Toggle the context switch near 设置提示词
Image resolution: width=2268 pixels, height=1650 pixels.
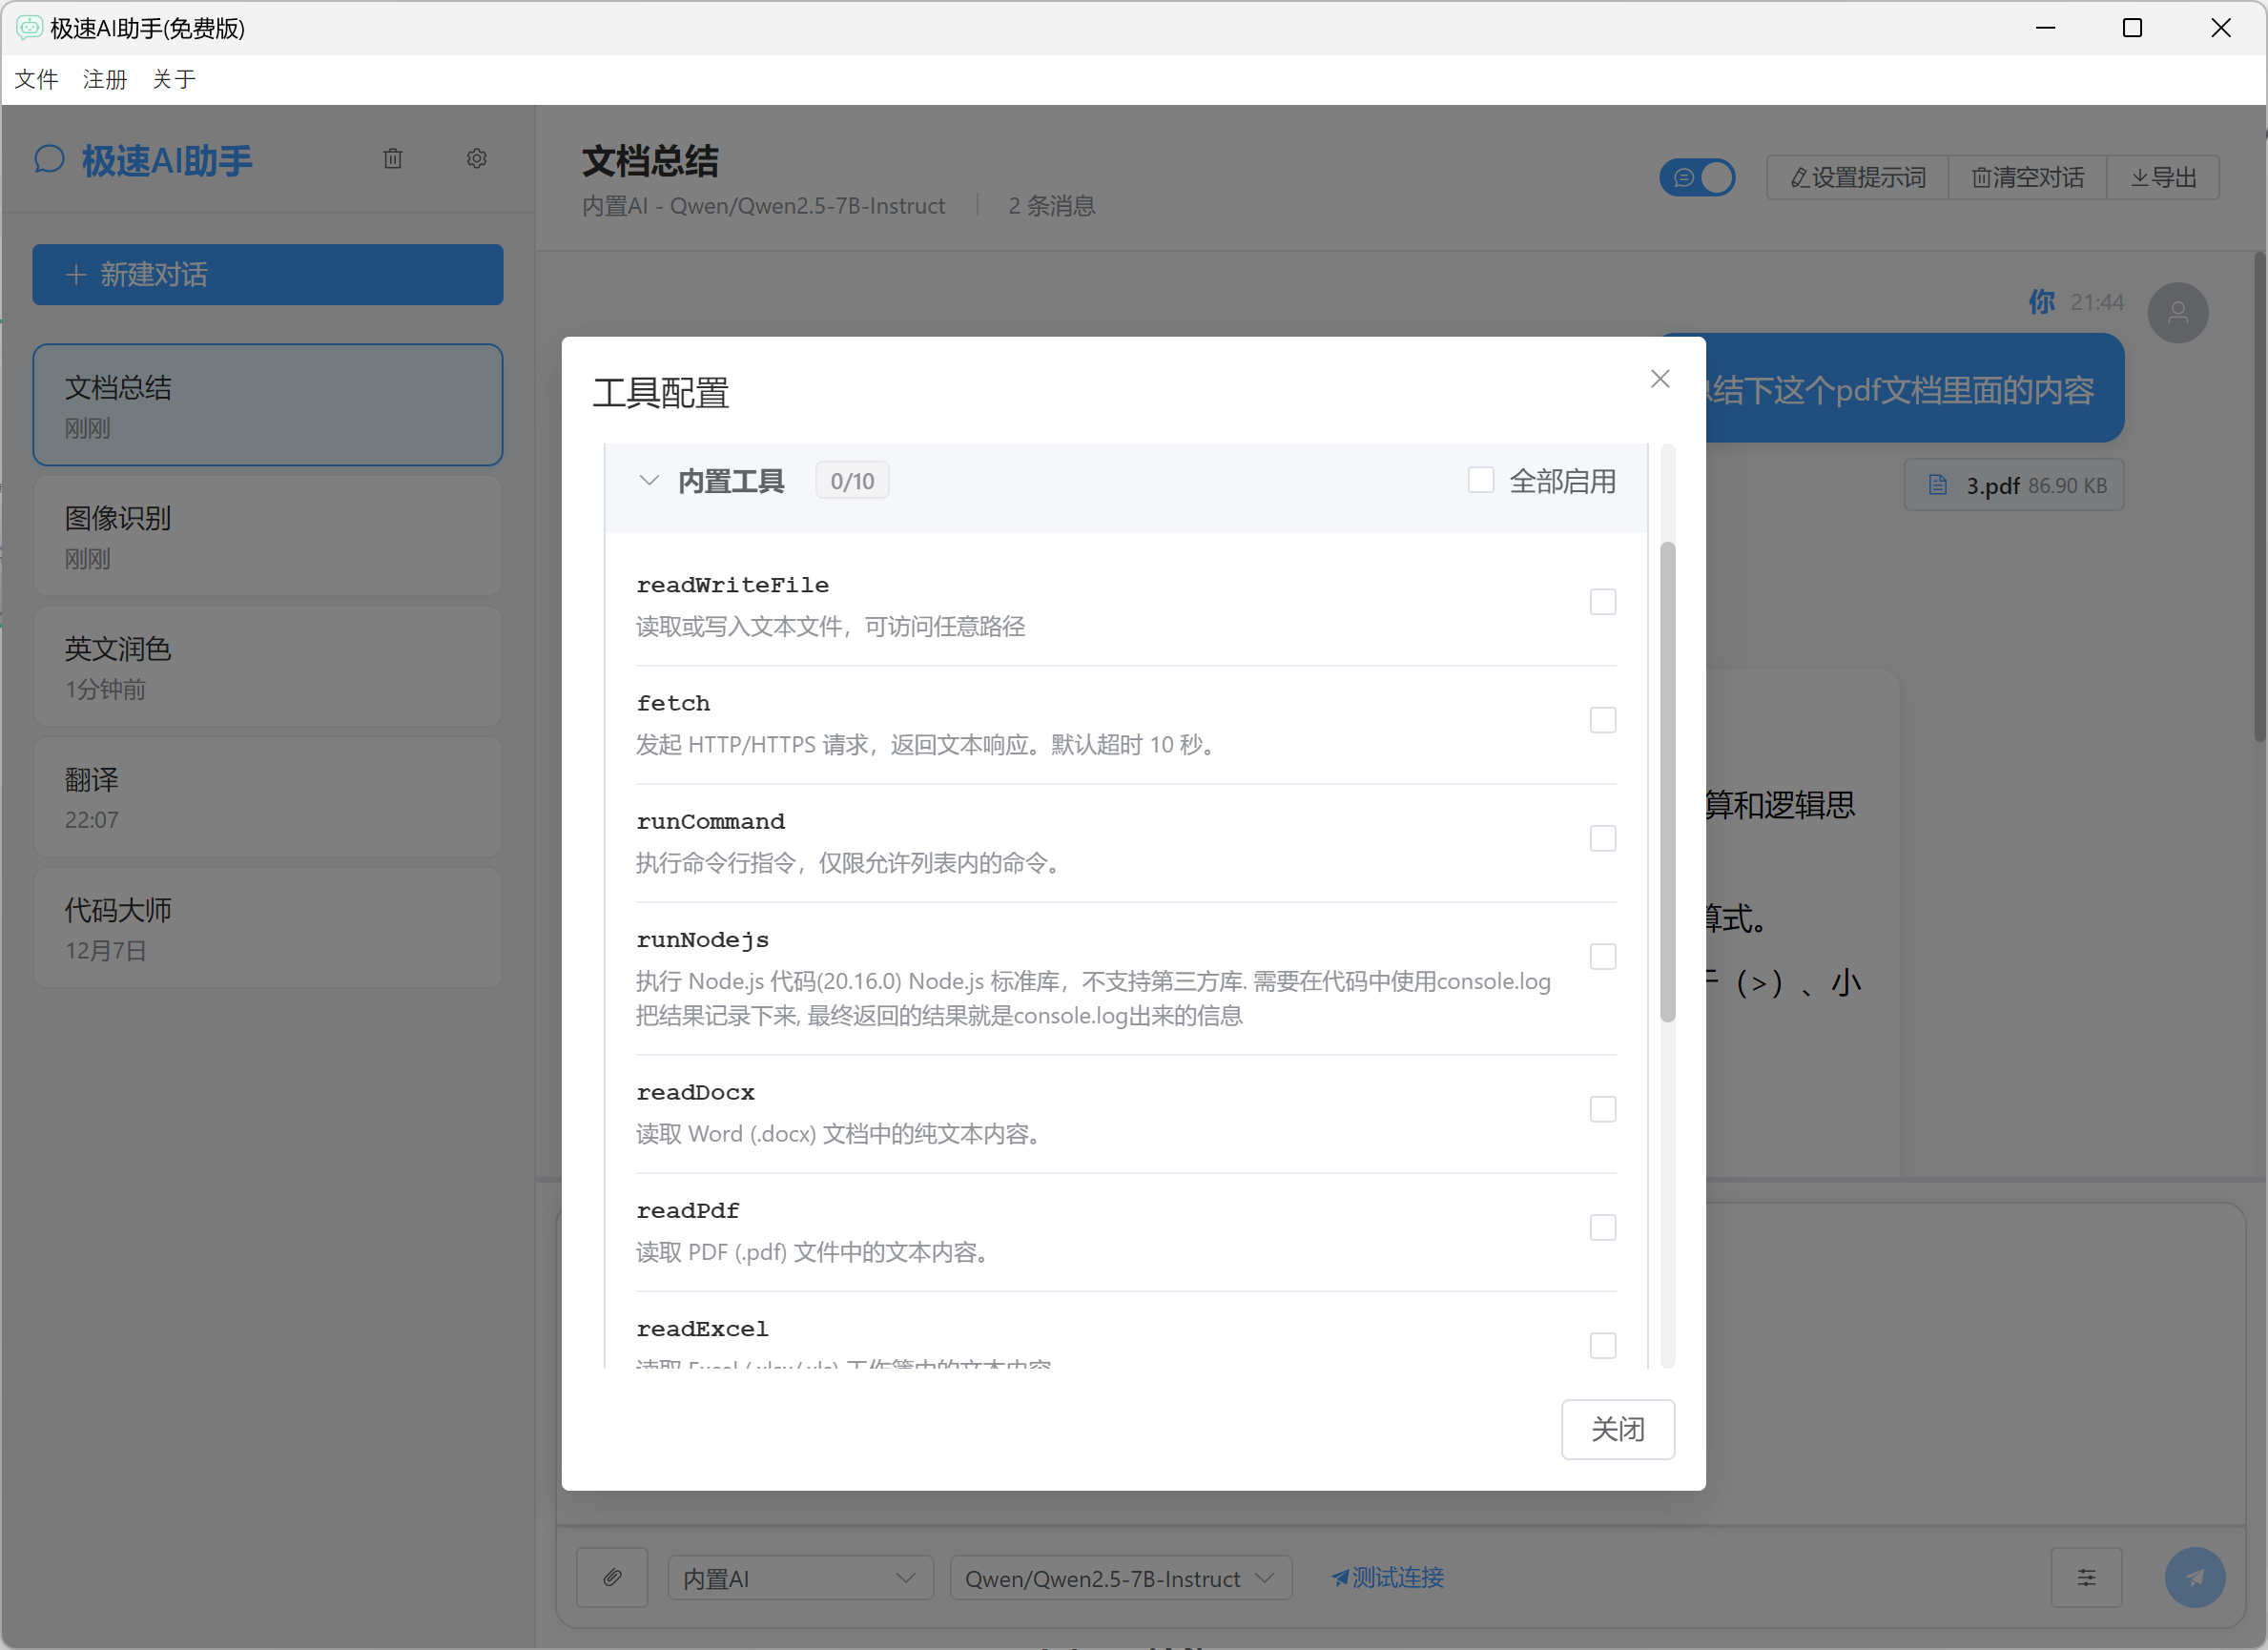coord(1697,176)
